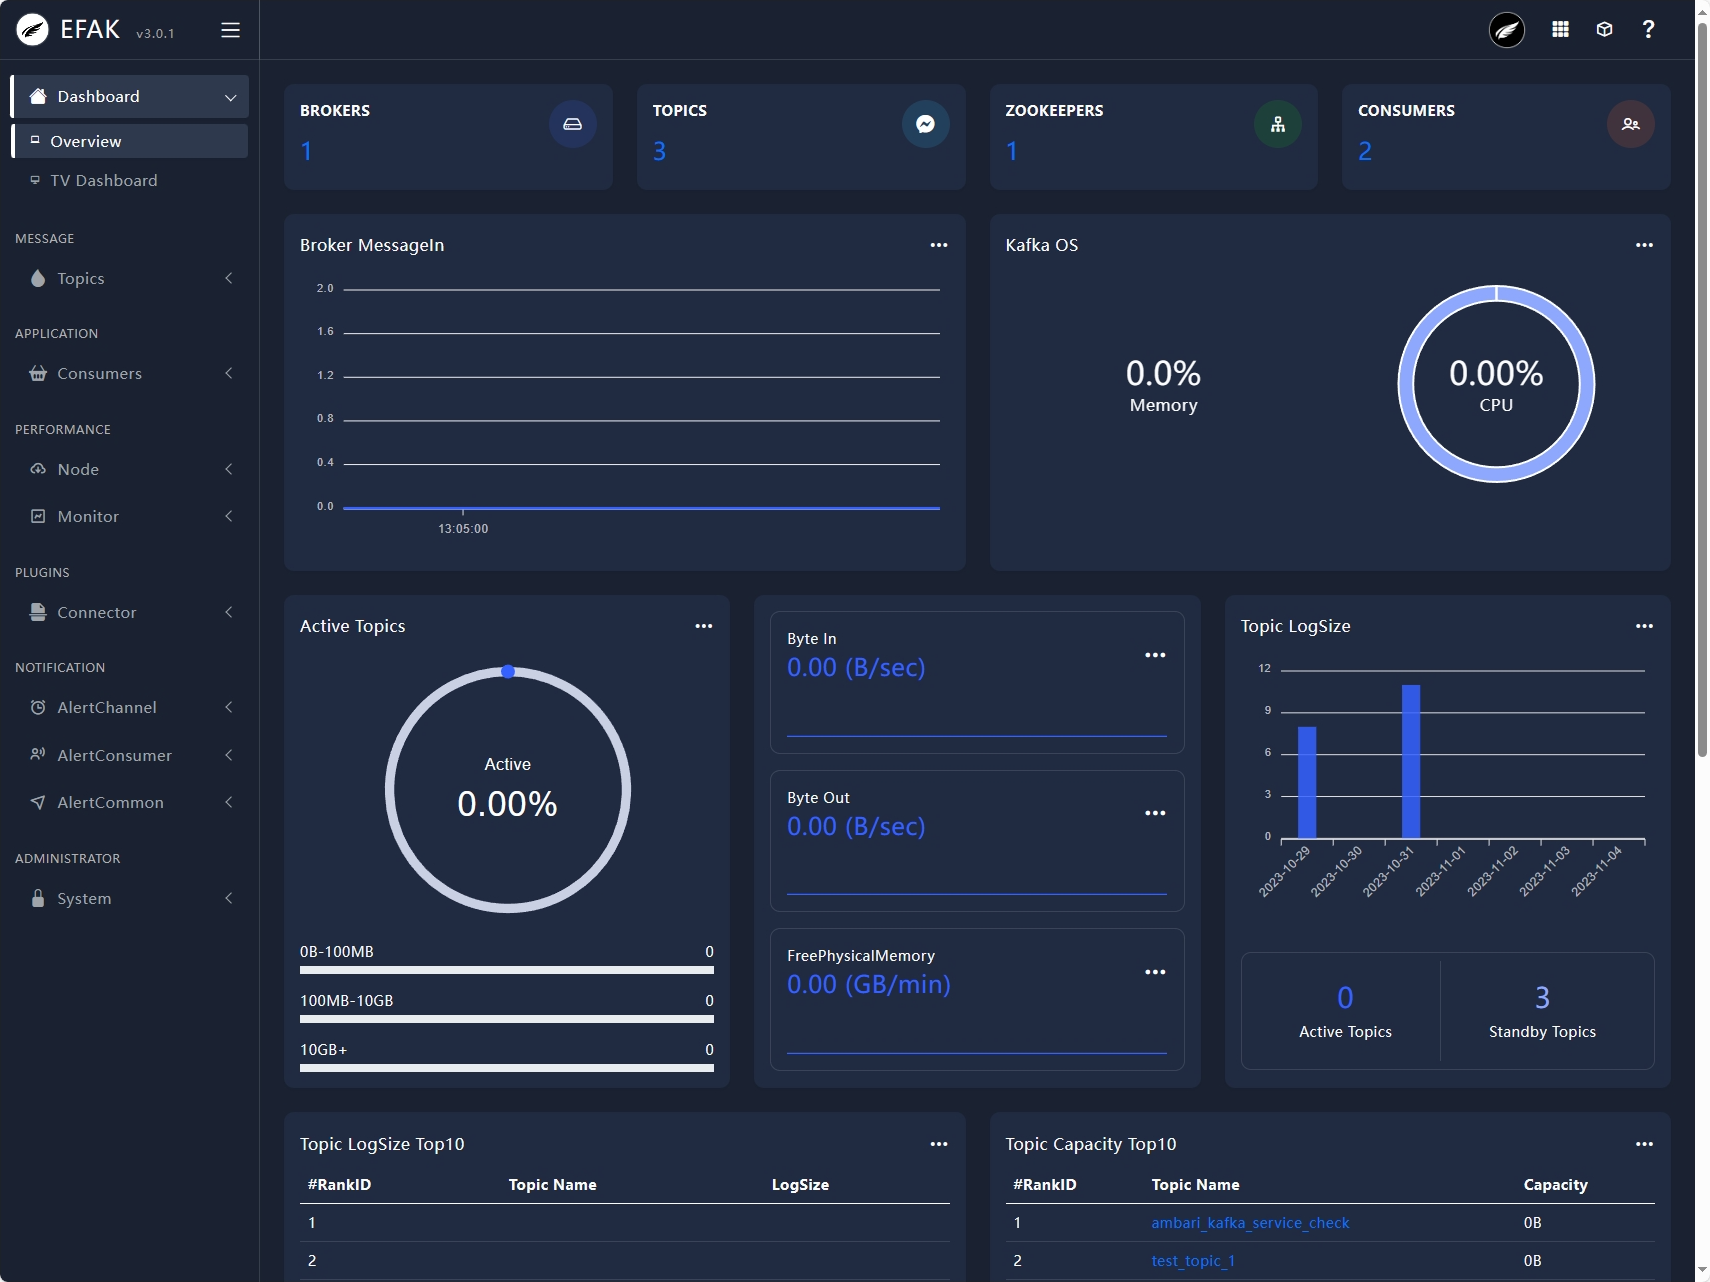This screenshot has width=1710, height=1282.
Task: Click the 100MB-10GB progress bar
Action: coord(507,1019)
